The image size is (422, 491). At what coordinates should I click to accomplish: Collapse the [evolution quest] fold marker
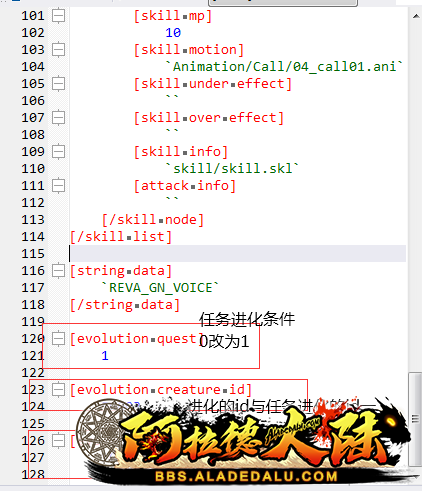58,339
